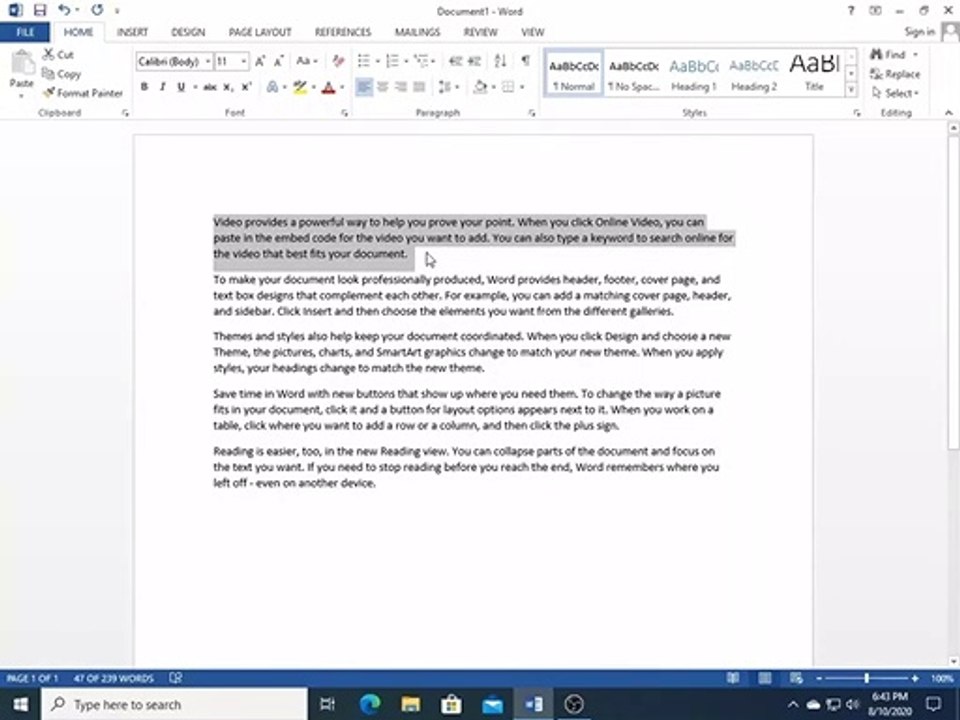Collapse the ribbon with the arrow
This screenshot has height=720, width=960.
948,113
